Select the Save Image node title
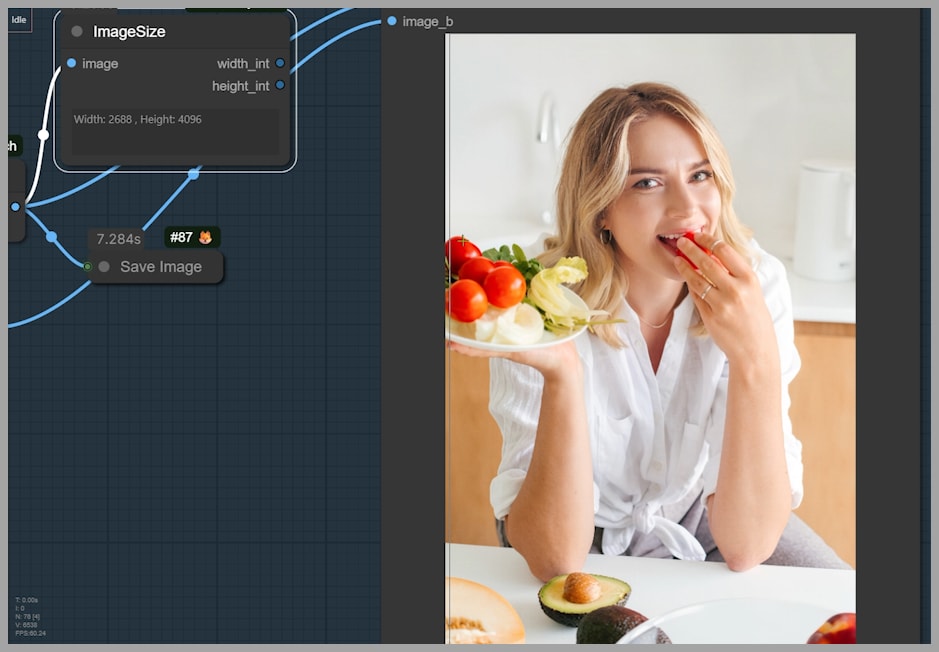 (161, 267)
